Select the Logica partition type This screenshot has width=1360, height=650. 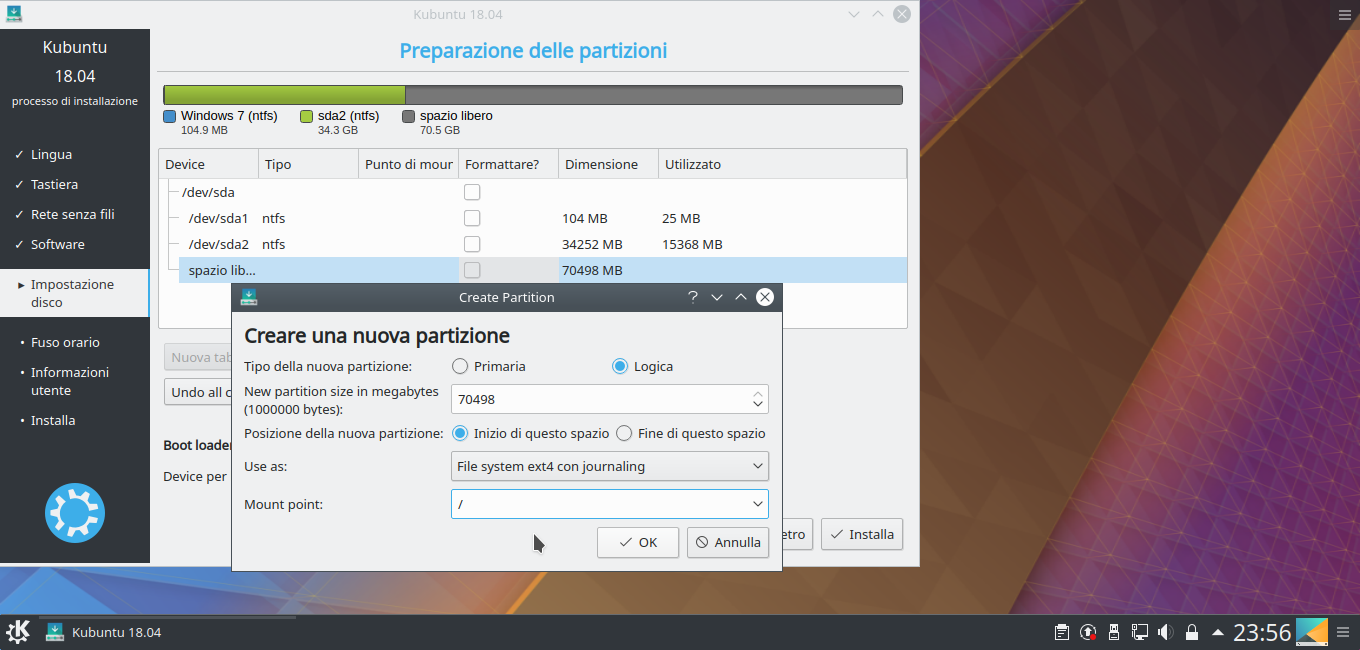click(x=642, y=366)
